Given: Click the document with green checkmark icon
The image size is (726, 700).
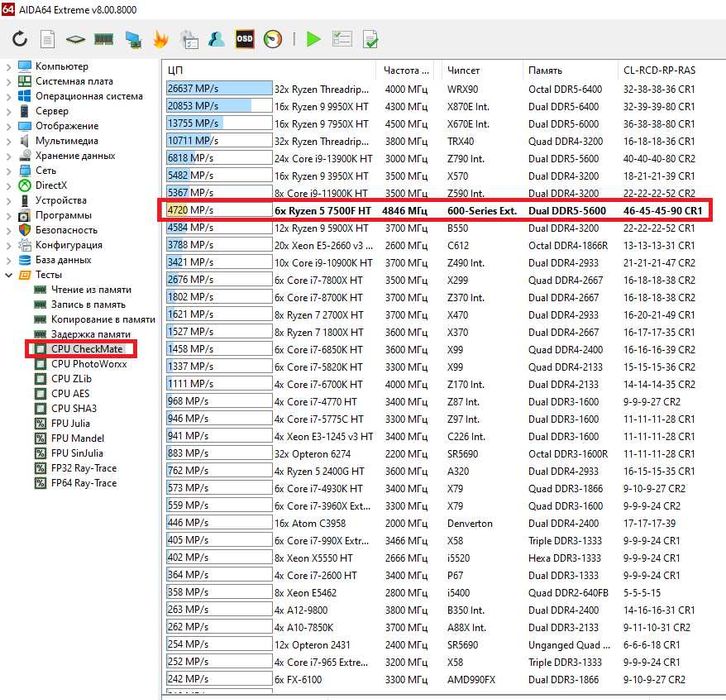Looking at the screenshot, I should tap(370, 40).
